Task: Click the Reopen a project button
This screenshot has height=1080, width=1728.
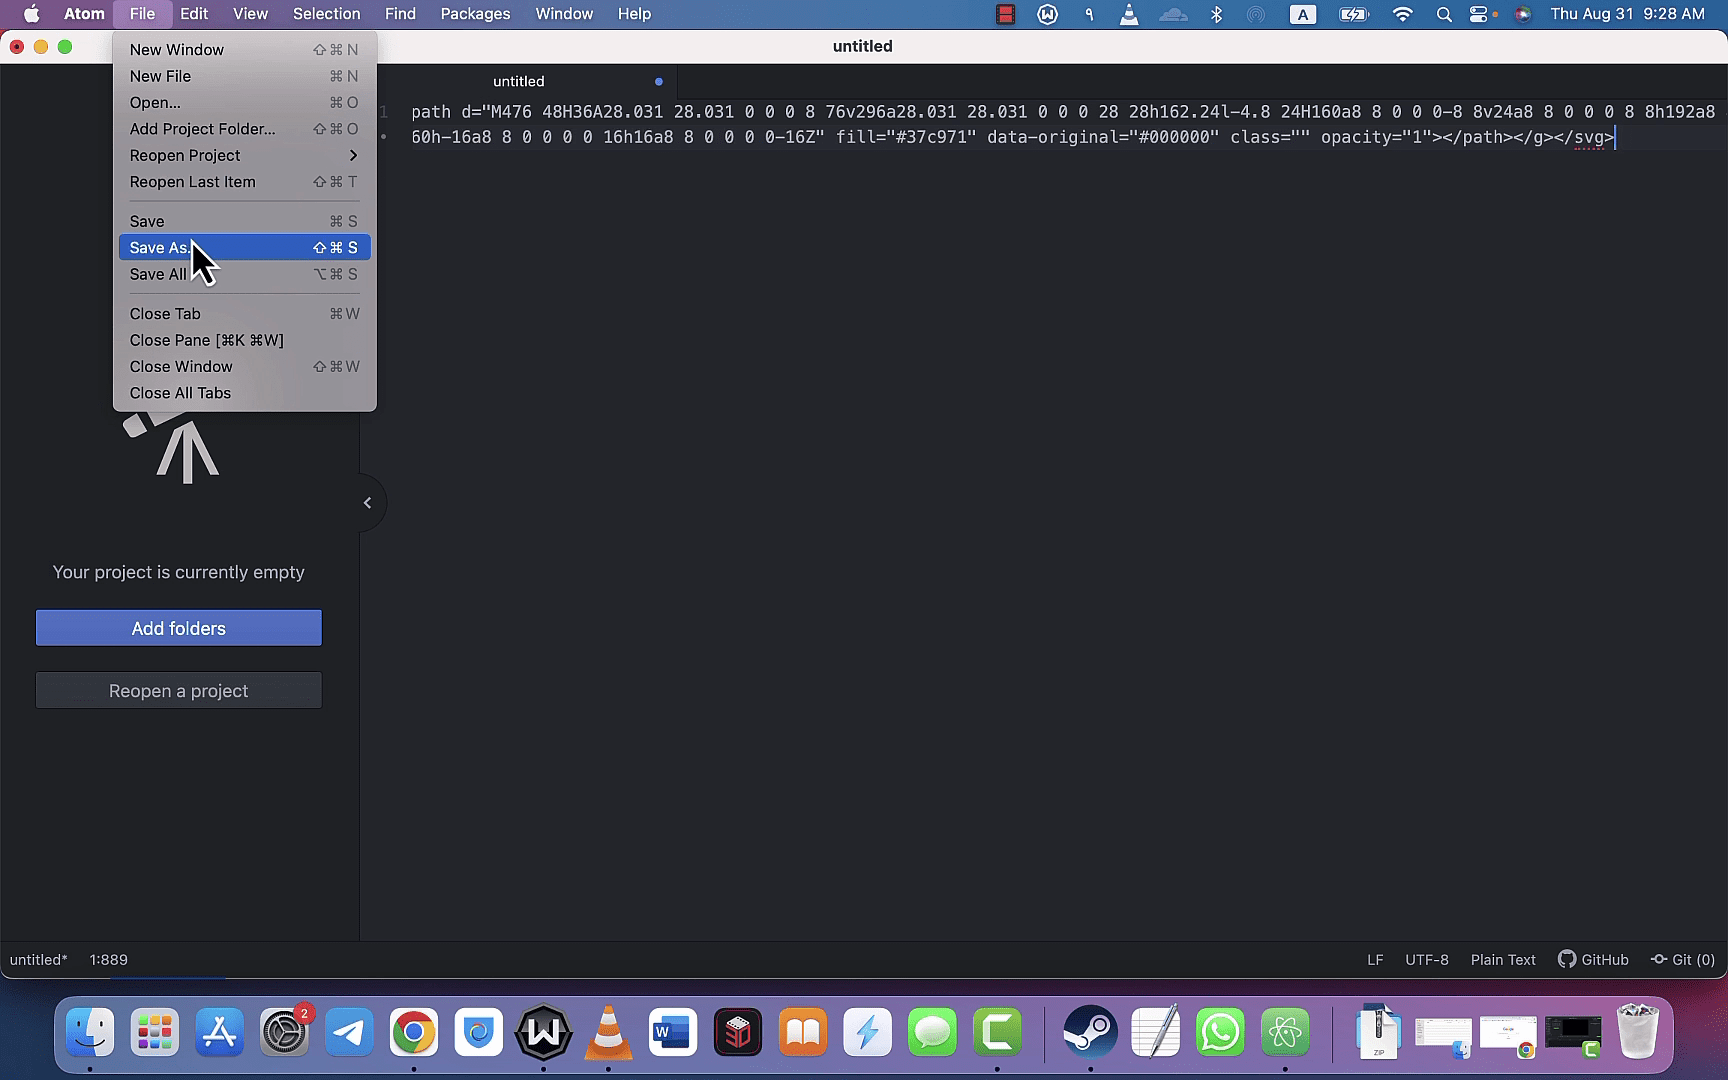Action: (179, 690)
